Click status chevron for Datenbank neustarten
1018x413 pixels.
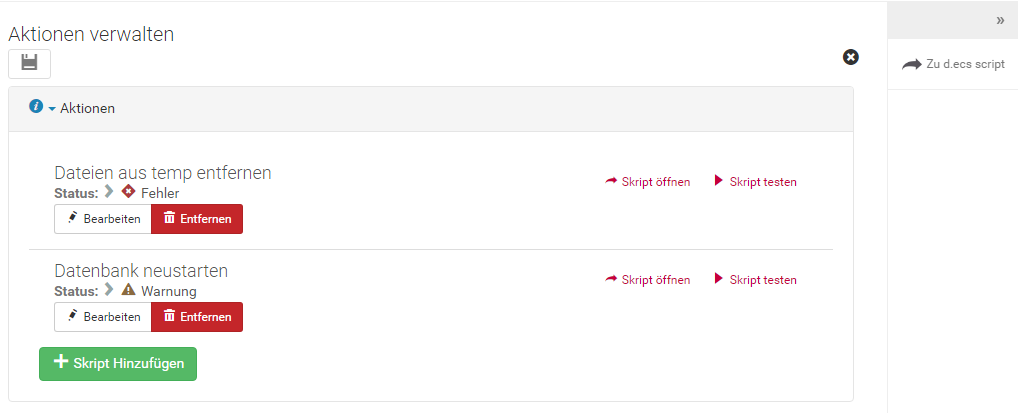tap(109, 290)
